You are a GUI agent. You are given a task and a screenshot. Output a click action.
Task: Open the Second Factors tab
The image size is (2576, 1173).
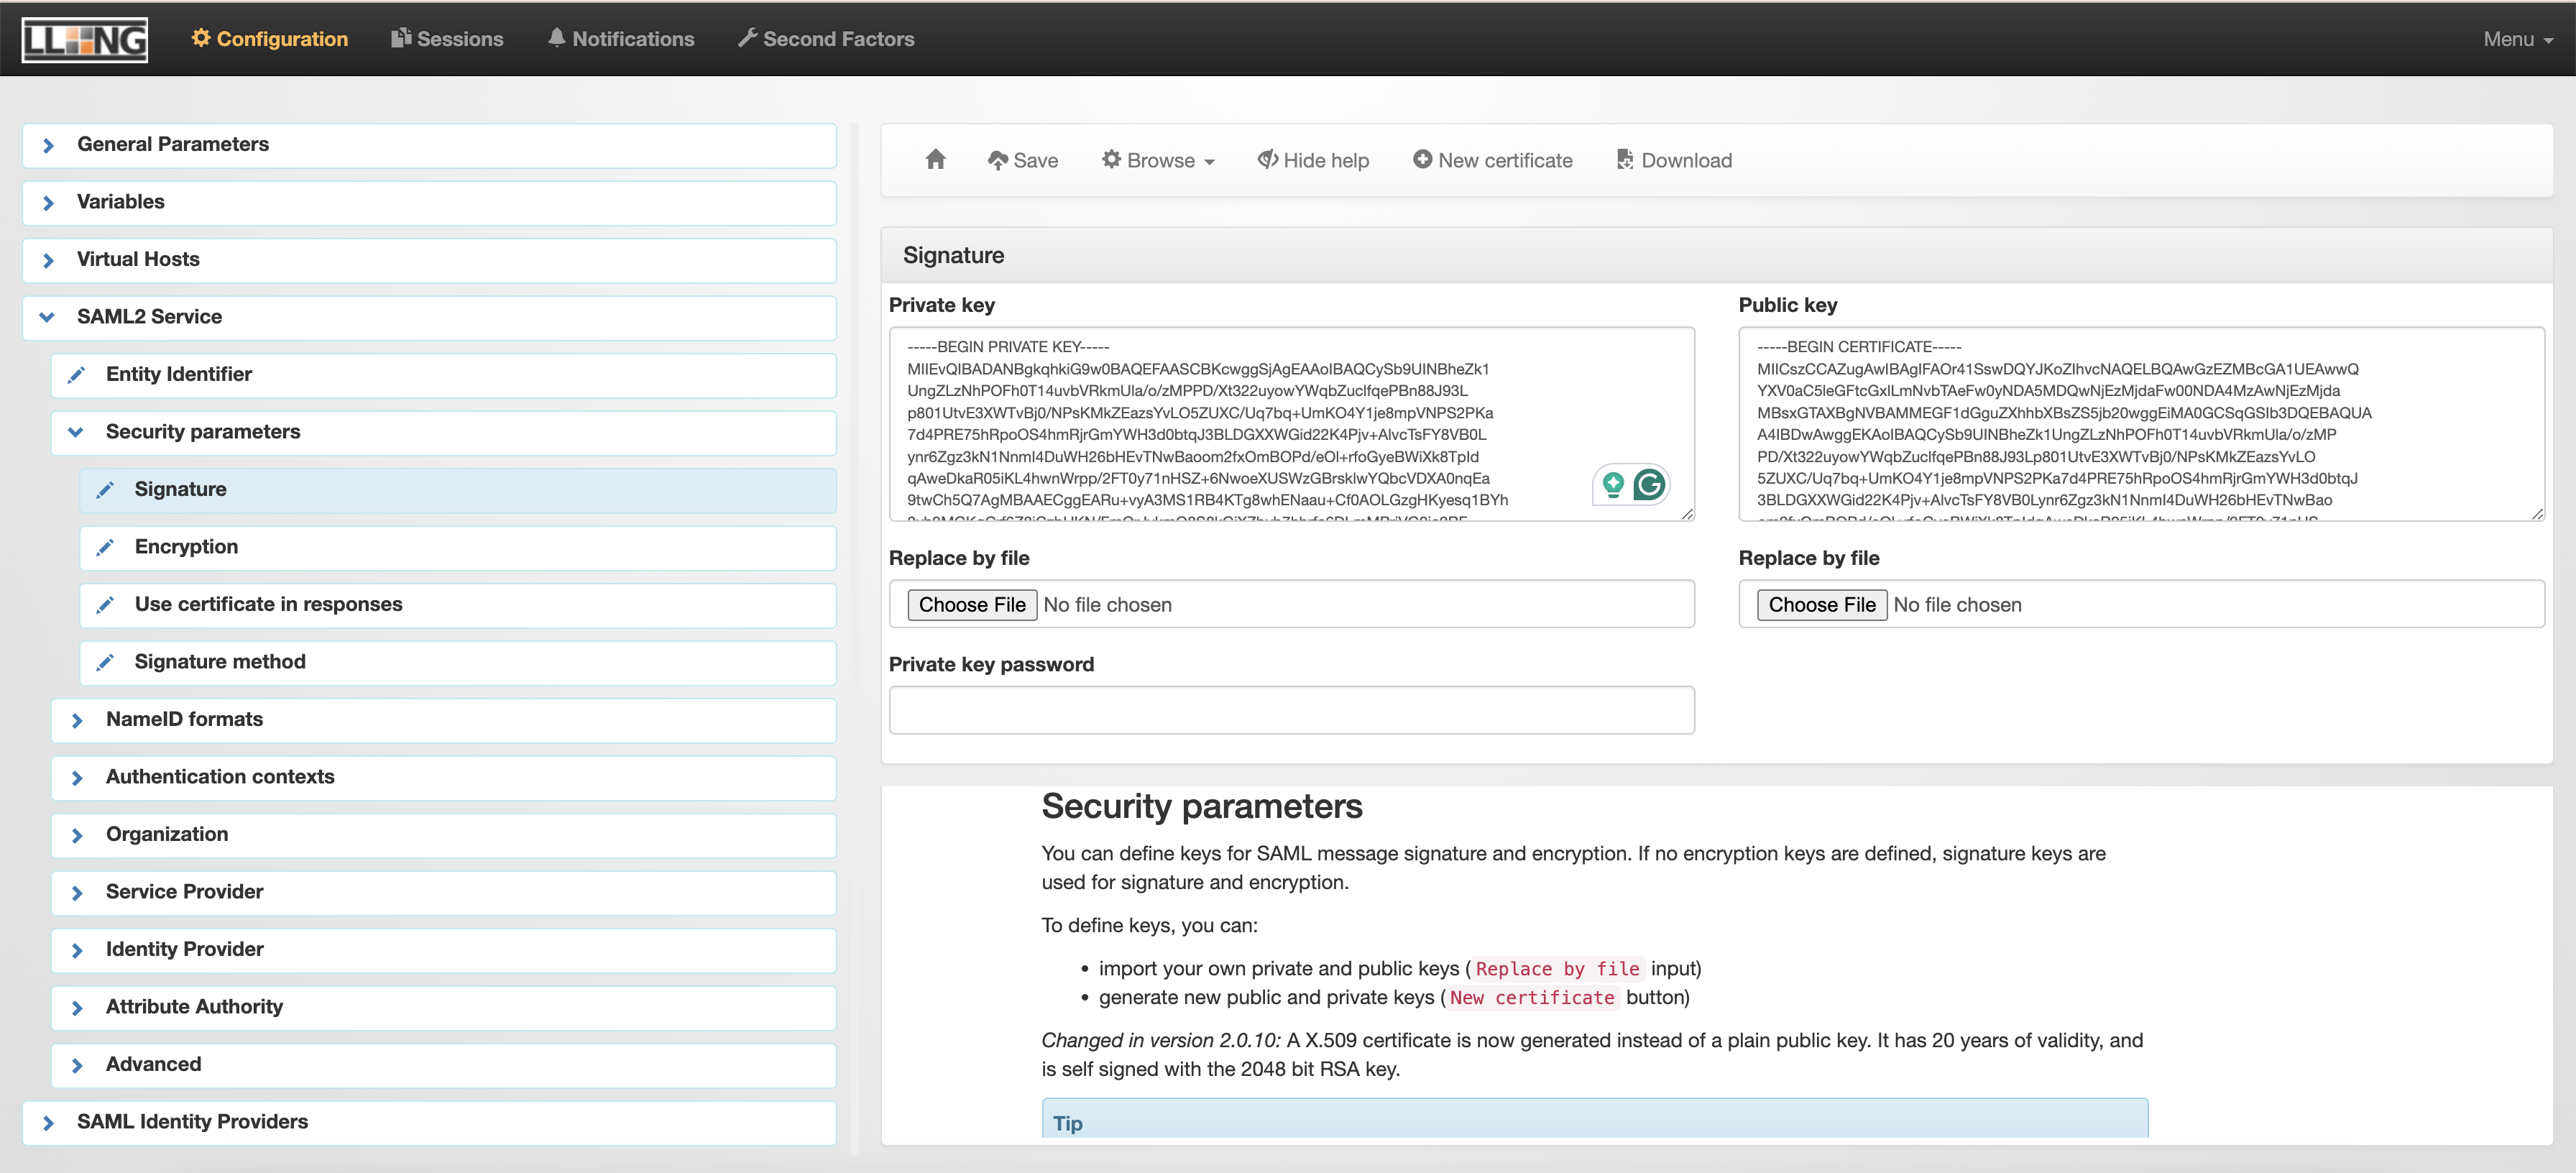826,39
